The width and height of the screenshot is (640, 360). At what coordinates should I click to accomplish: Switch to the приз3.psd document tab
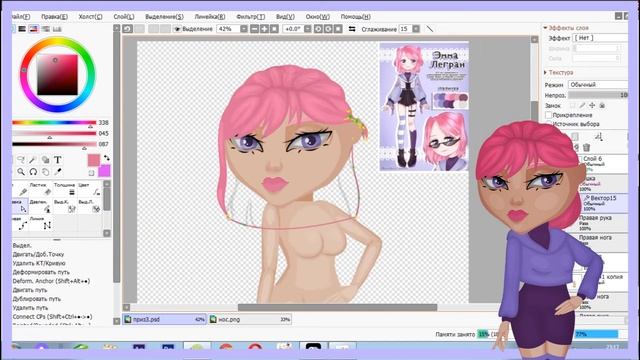click(x=164, y=320)
